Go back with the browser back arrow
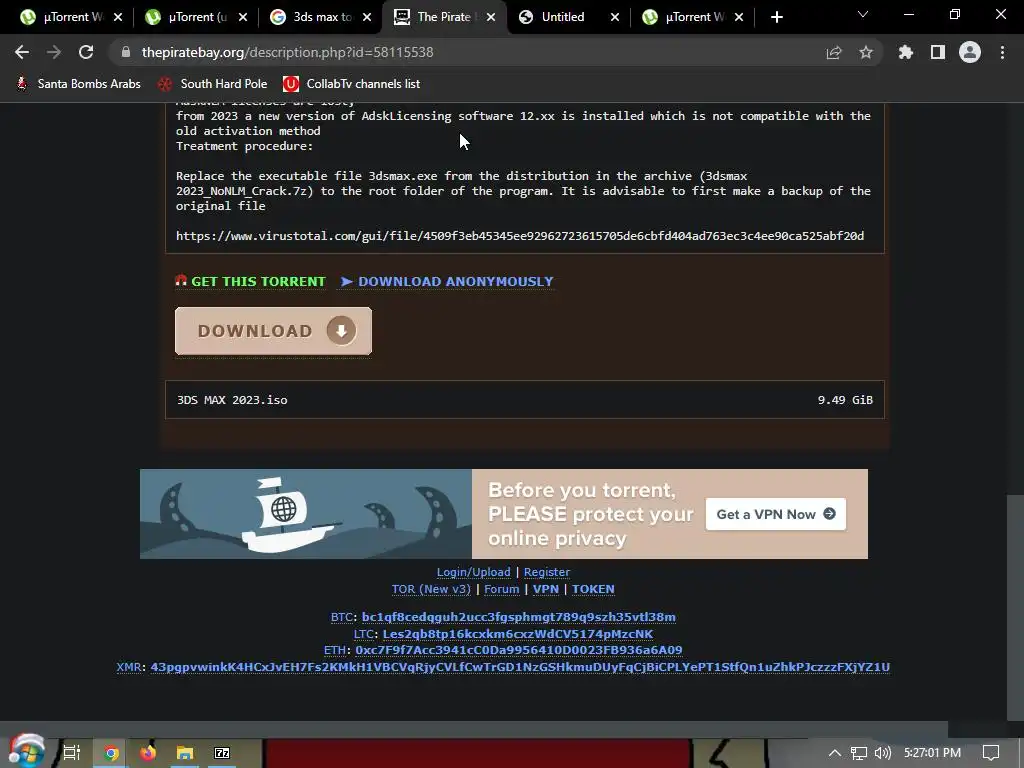 pyautogui.click(x=22, y=52)
